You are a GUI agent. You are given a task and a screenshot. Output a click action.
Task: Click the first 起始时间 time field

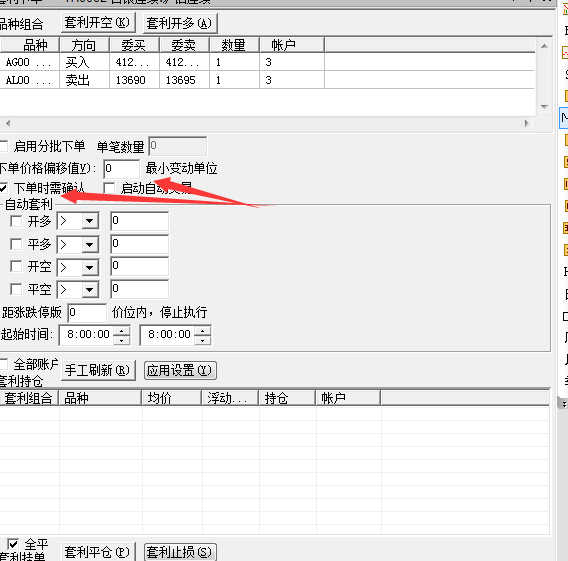(86, 335)
